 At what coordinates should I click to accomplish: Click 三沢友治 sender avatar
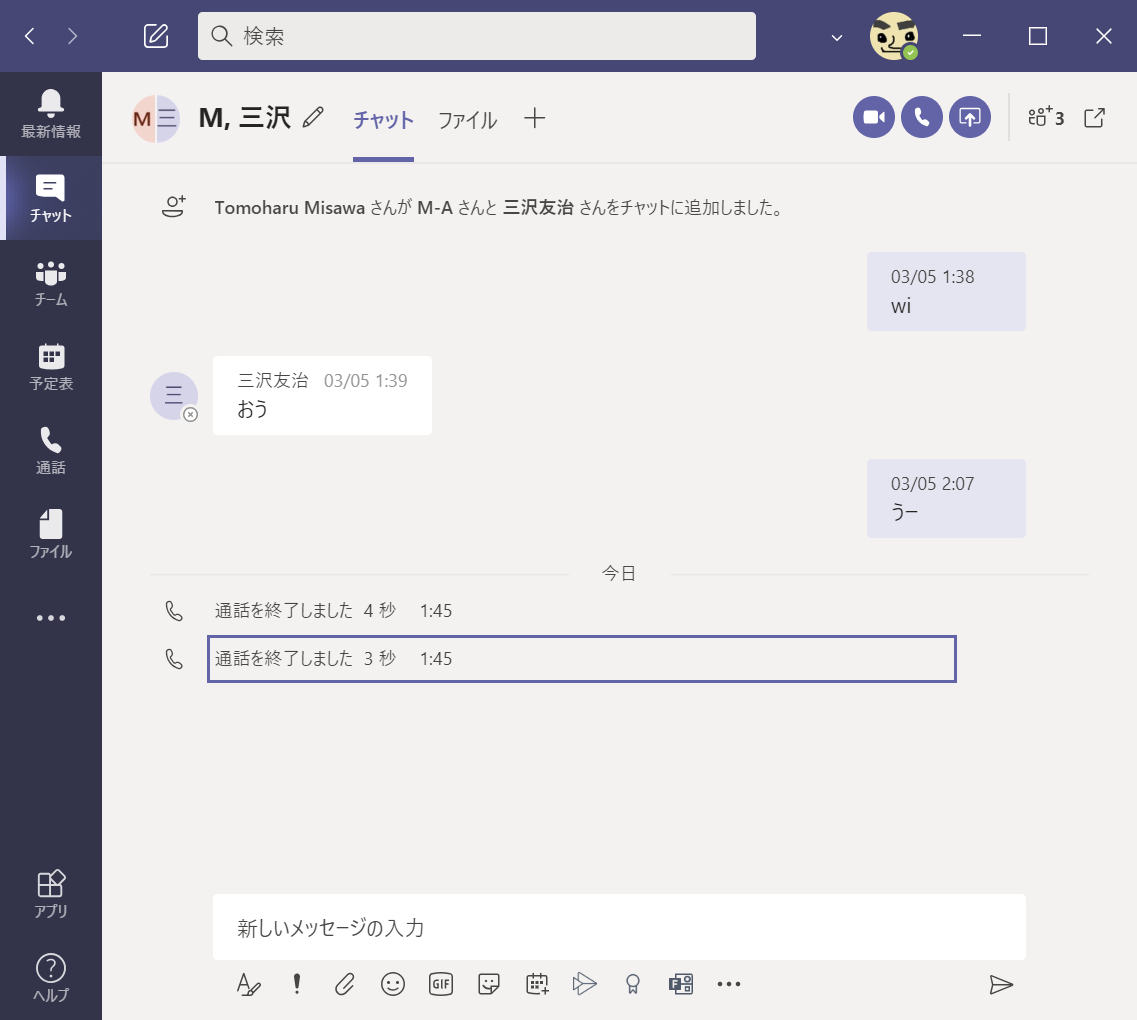[x=174, y=396]
